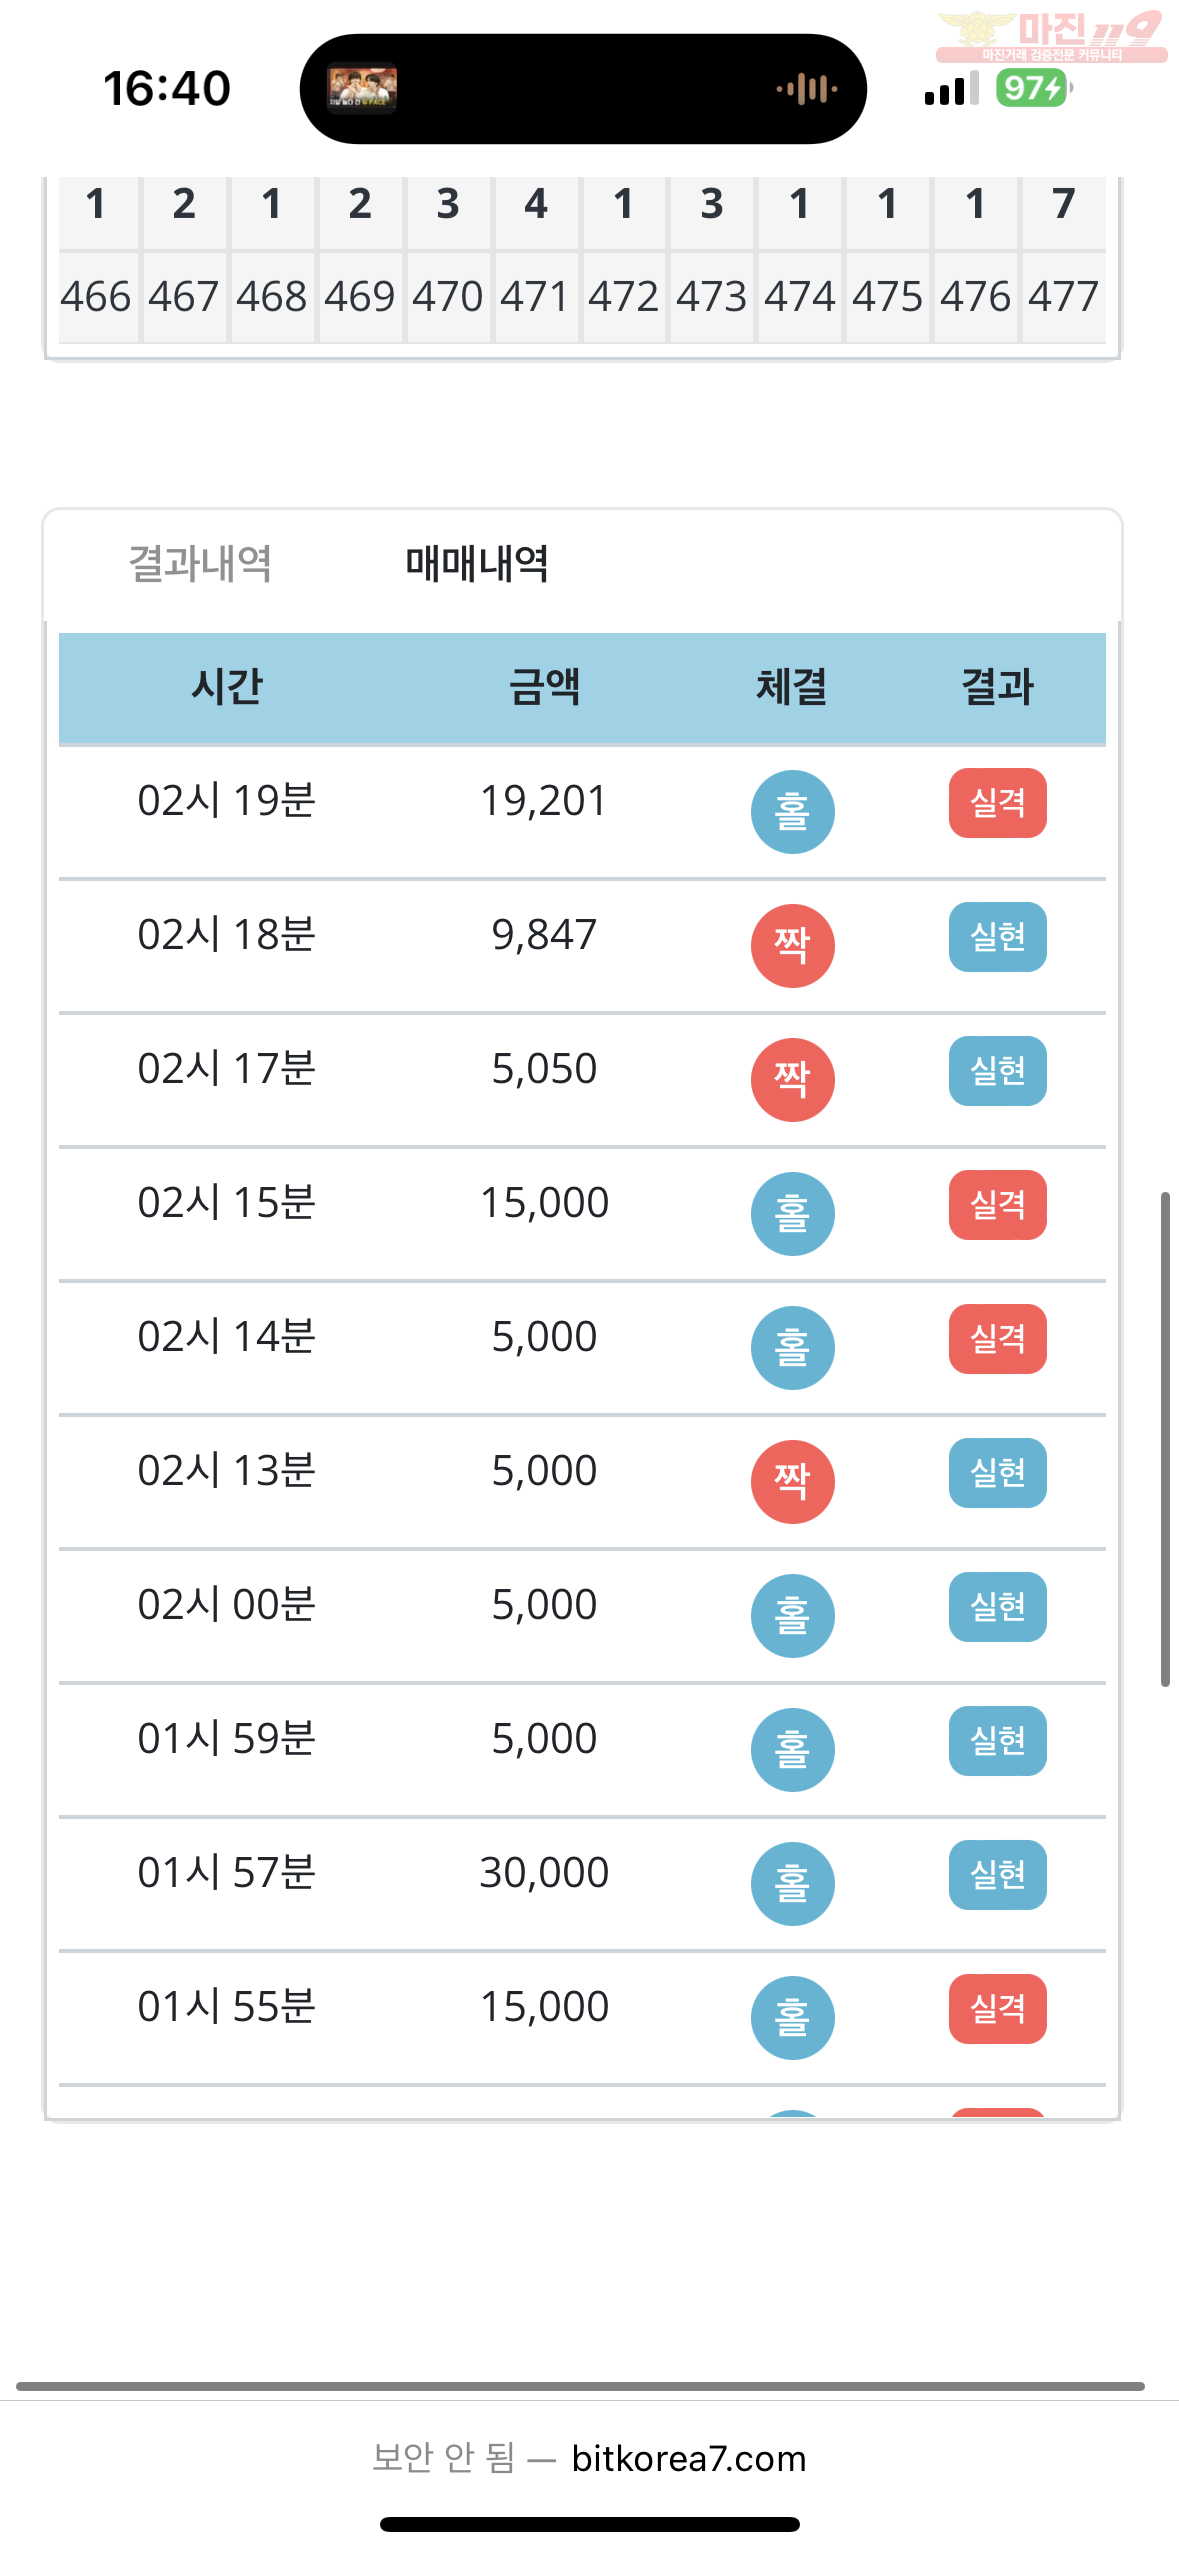Tap the 짝 badge for 02시 18분

click(x=792, y=945)
